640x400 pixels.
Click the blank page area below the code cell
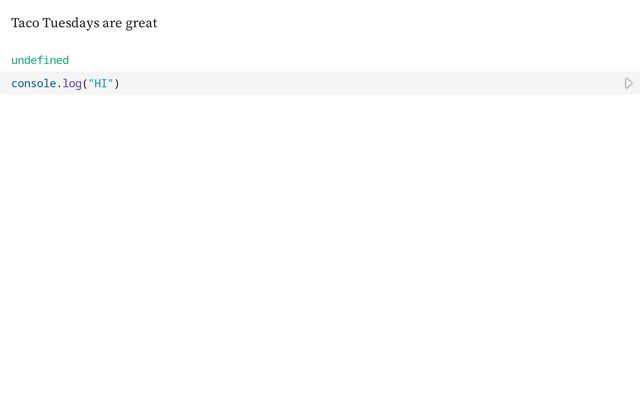[x=320, y=250]
